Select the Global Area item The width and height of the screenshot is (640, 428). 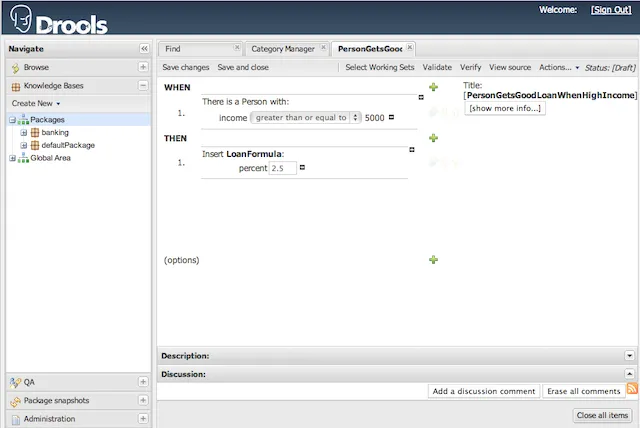(x=50, y=158)
